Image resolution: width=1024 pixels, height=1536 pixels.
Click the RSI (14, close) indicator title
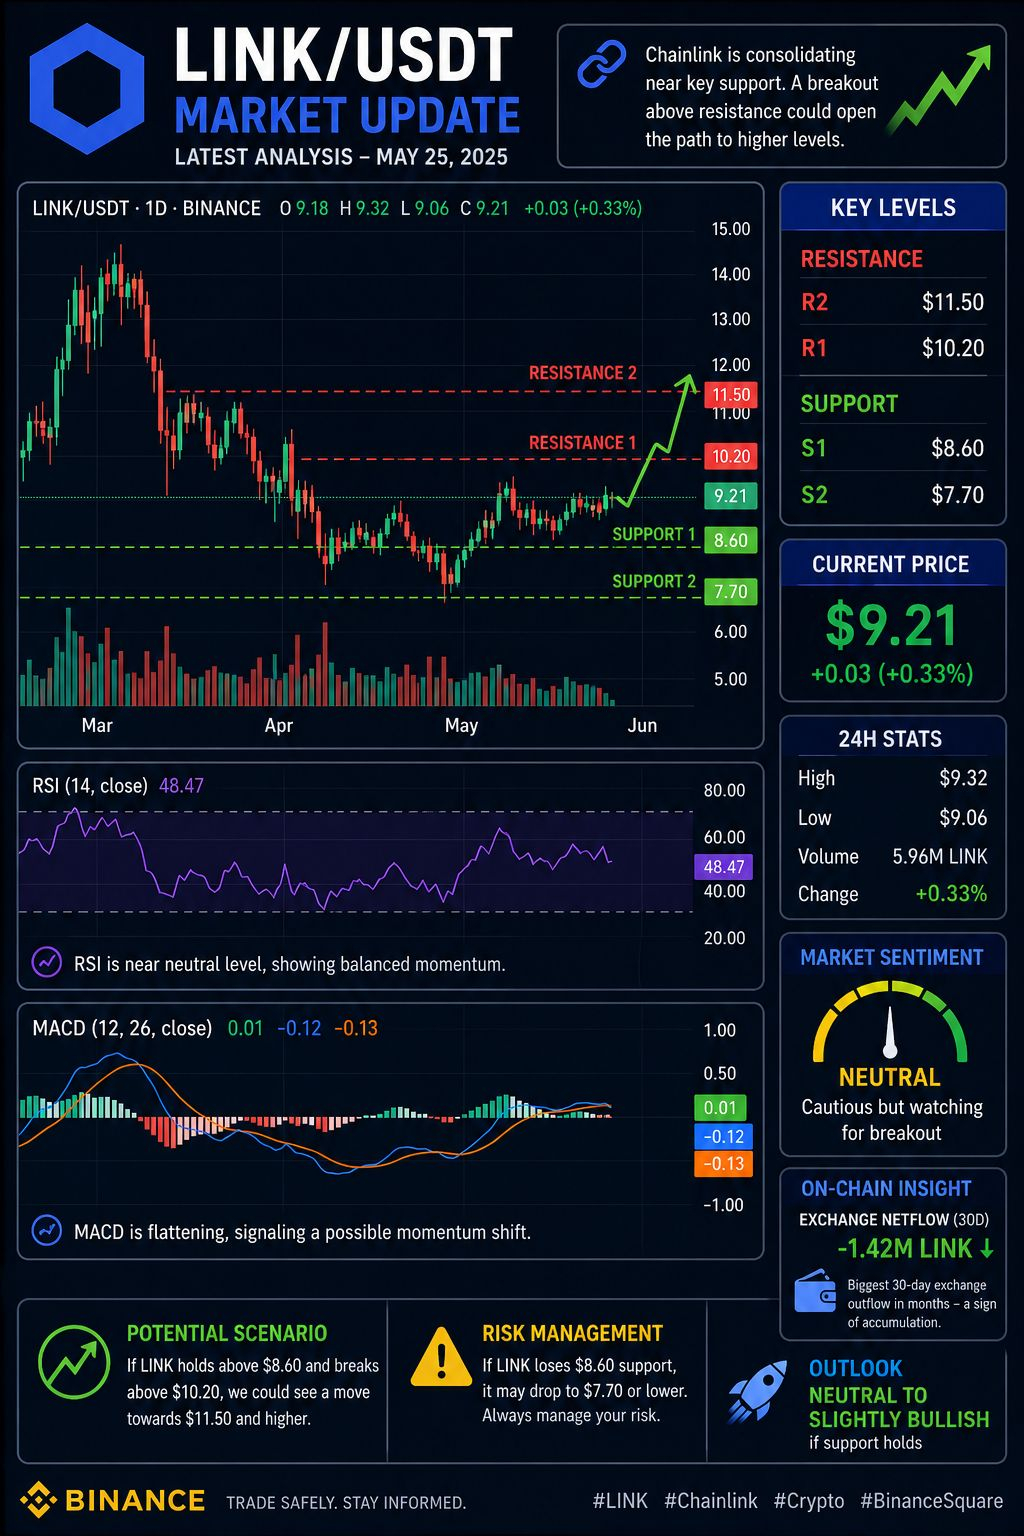point(90,786)
